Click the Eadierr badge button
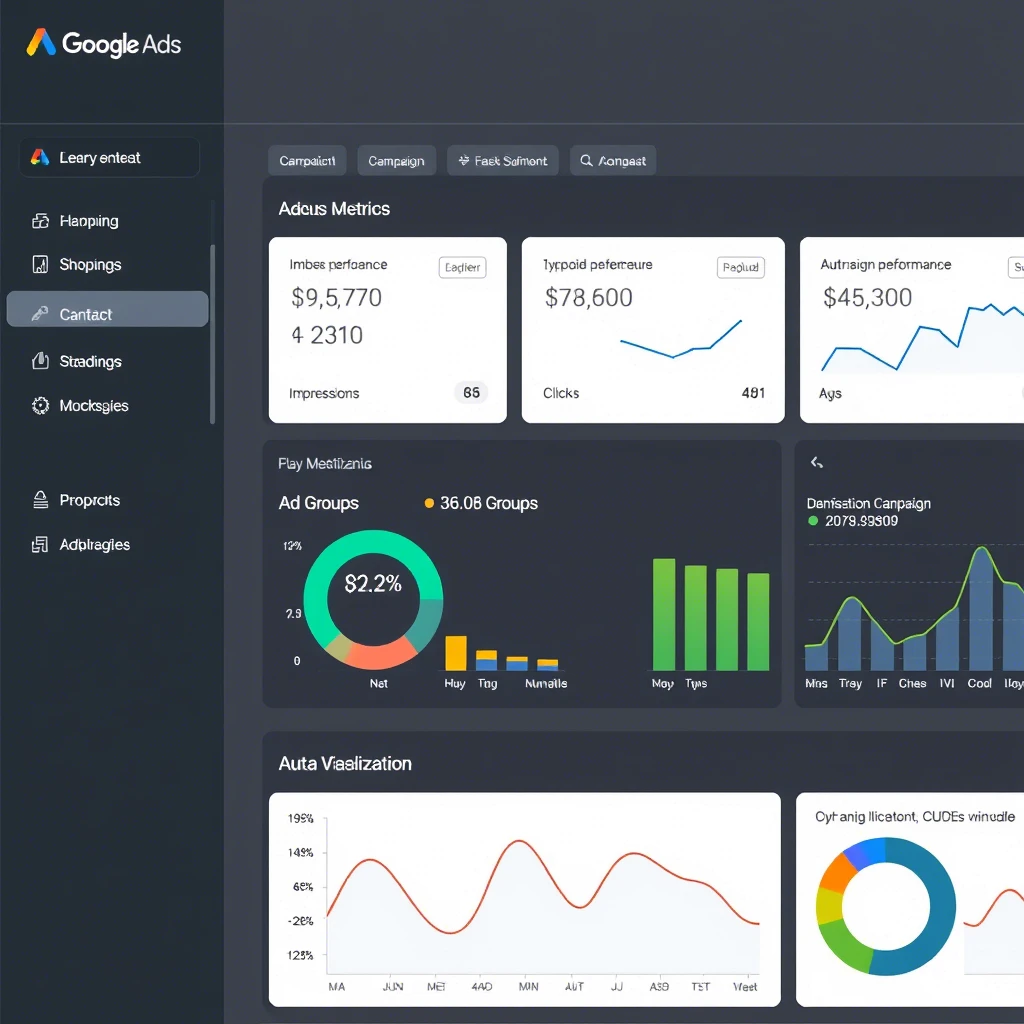This screenshot has width=1024, height=1024. pyautogui.click(x=462, y=267)
